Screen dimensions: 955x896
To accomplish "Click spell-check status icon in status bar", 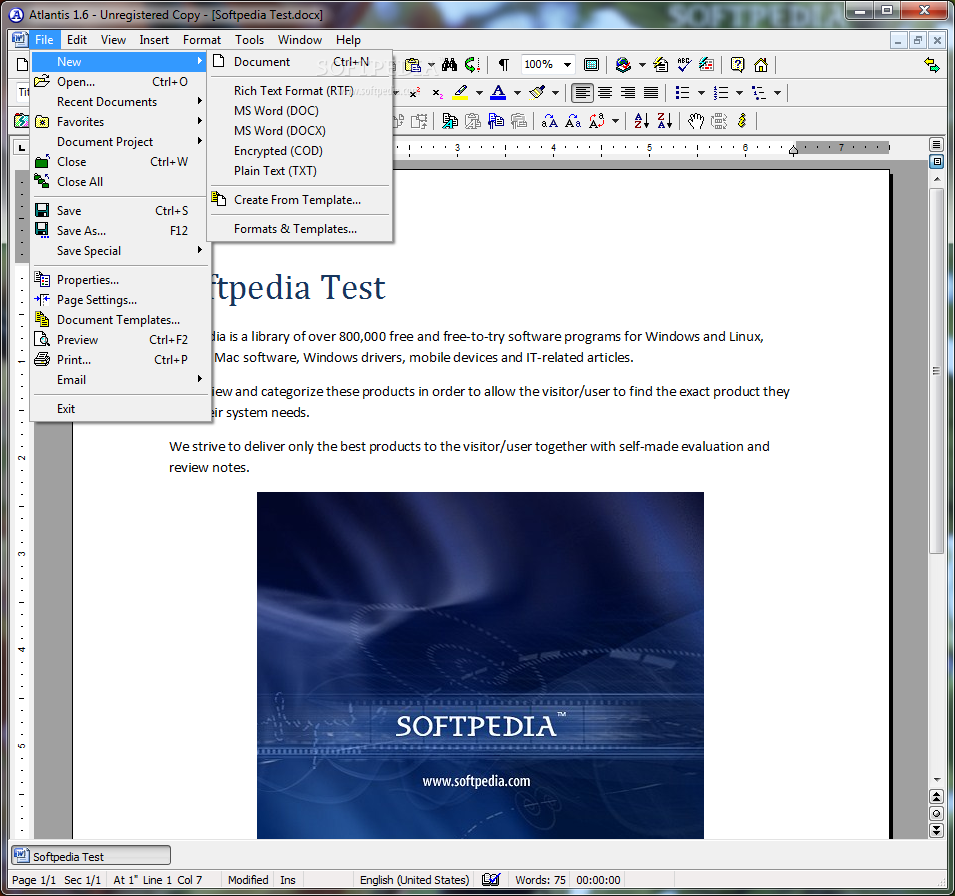I will (x=491, y=880).
